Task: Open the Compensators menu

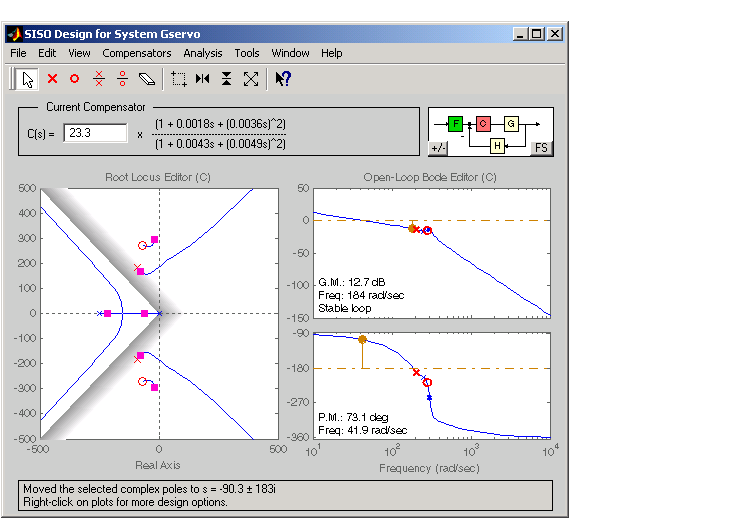Action: pos(136,53)
